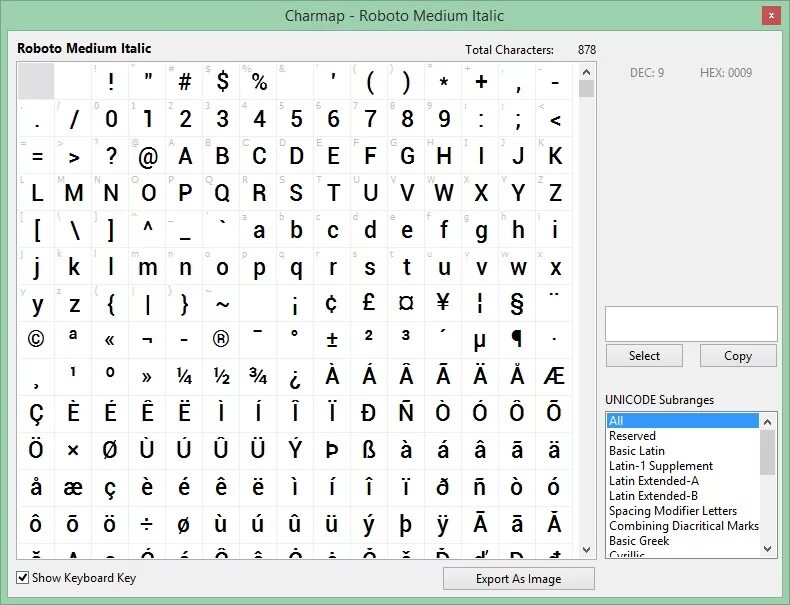Click subranges list scrollbar thumb
This screenshot has width=790, height=605.
(767, 452)
